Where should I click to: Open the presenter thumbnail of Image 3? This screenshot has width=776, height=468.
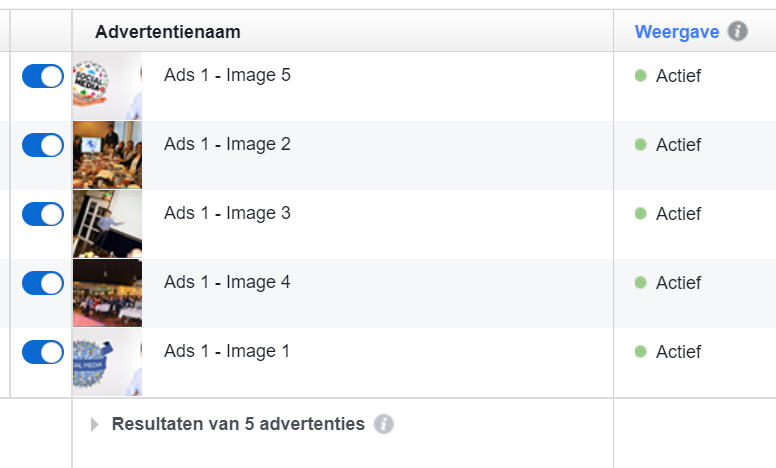[107, 224]
